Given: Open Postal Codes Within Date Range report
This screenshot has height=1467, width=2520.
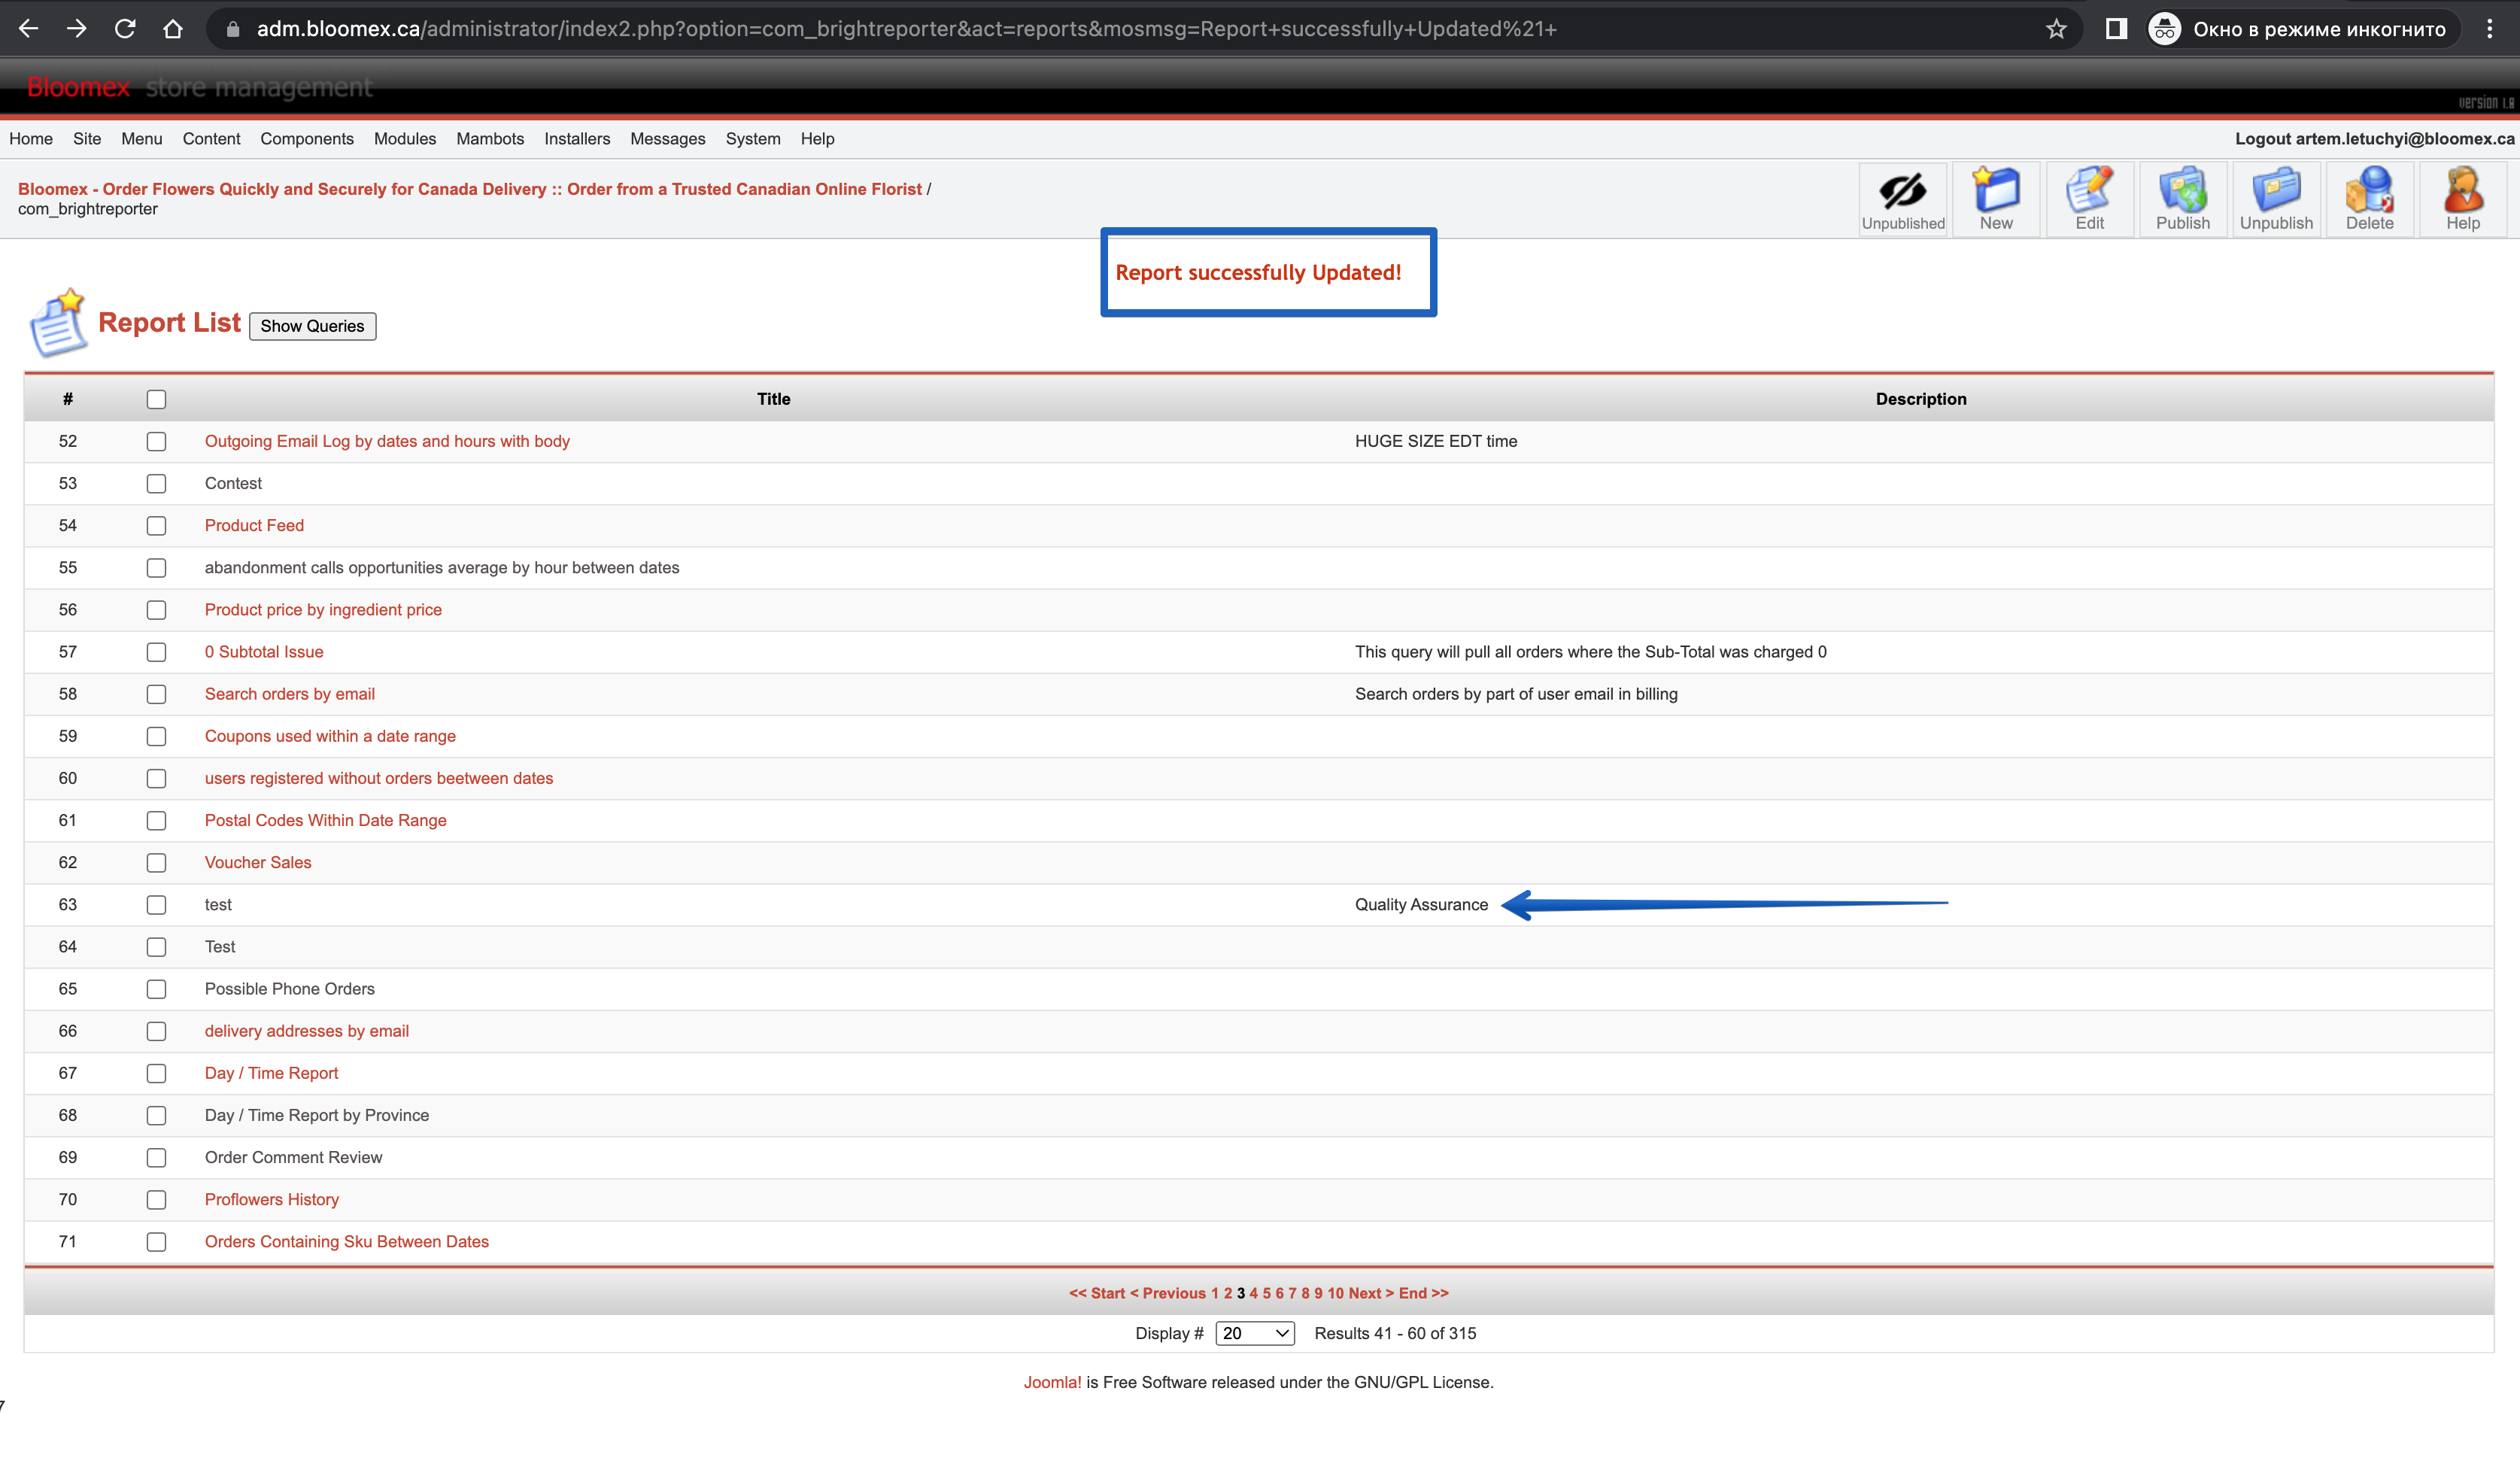Looking at the screenshot, I should coord(326,820).
